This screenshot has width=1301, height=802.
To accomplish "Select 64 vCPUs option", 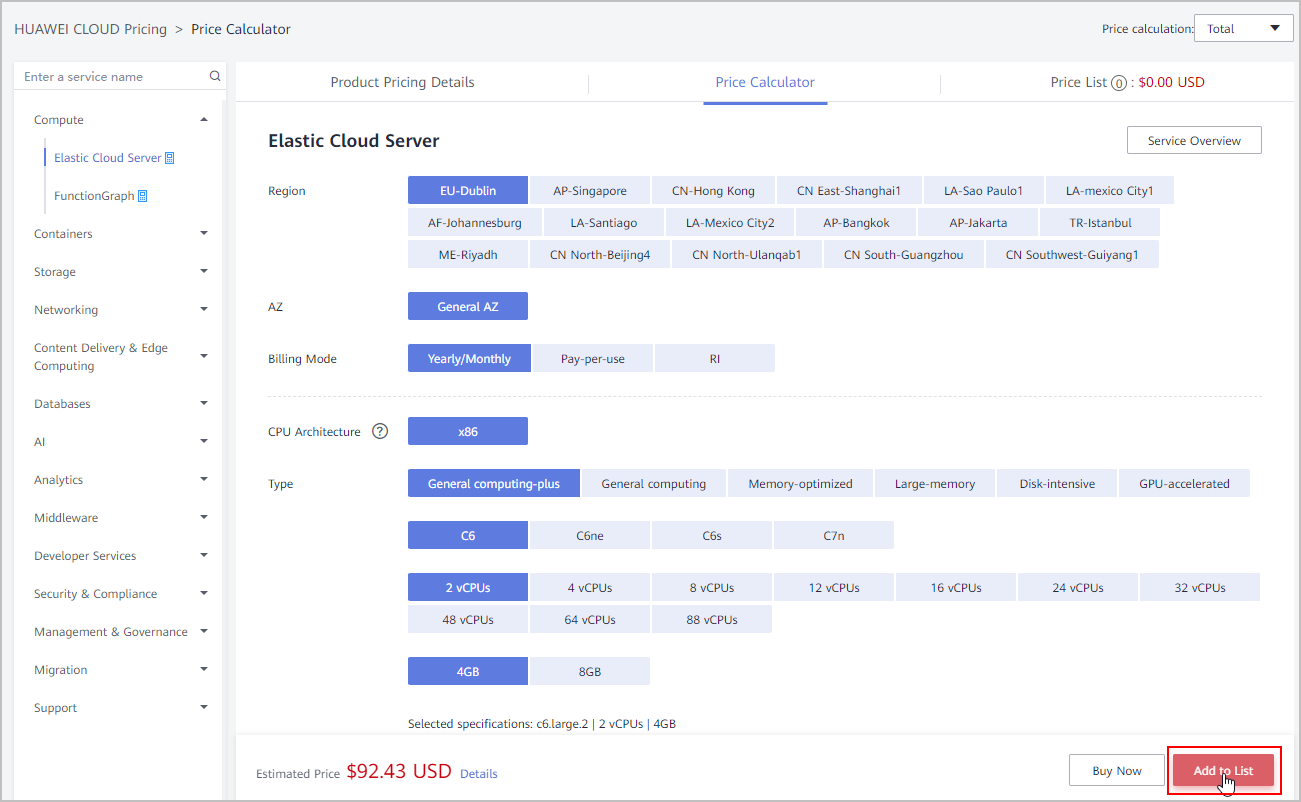I will 590,620.
